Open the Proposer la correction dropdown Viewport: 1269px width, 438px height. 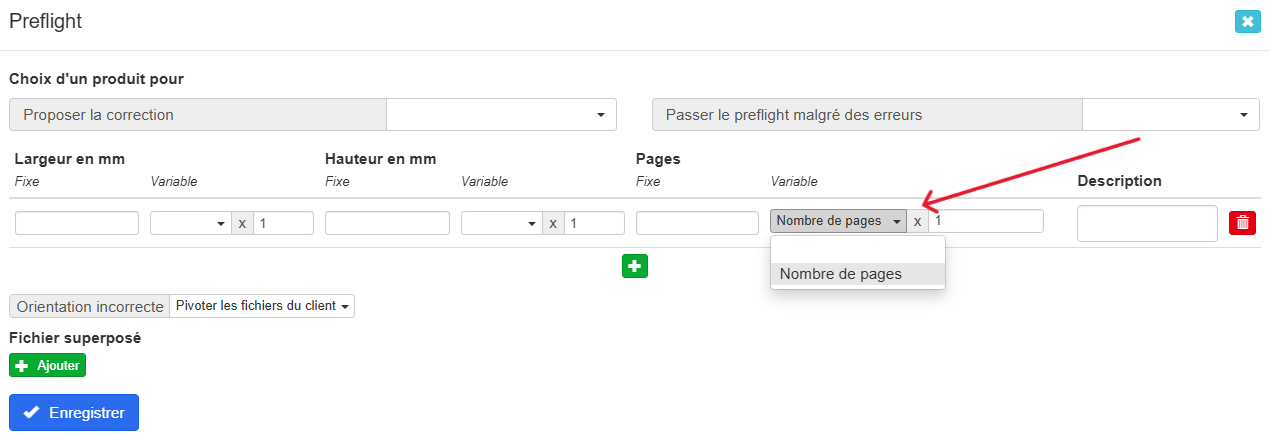[501, 115]
